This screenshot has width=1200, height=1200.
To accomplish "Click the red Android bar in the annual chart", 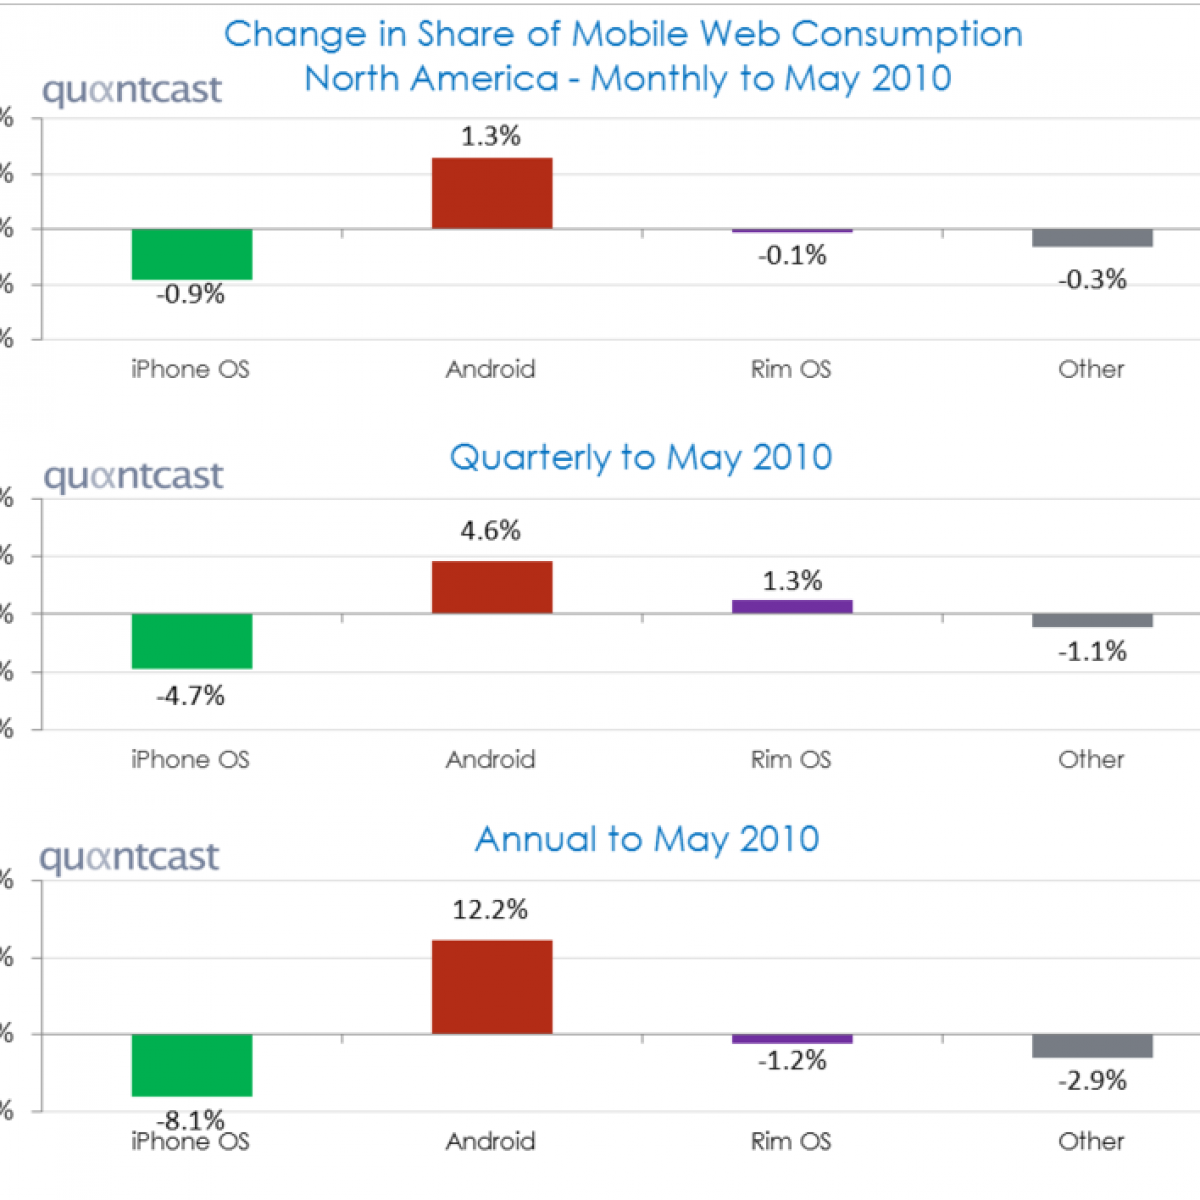I will coord(491,987).
